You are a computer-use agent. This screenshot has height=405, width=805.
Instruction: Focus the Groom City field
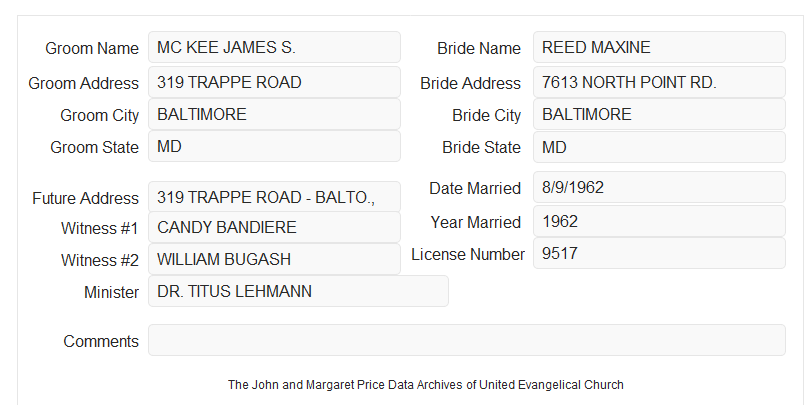[274, 114]
